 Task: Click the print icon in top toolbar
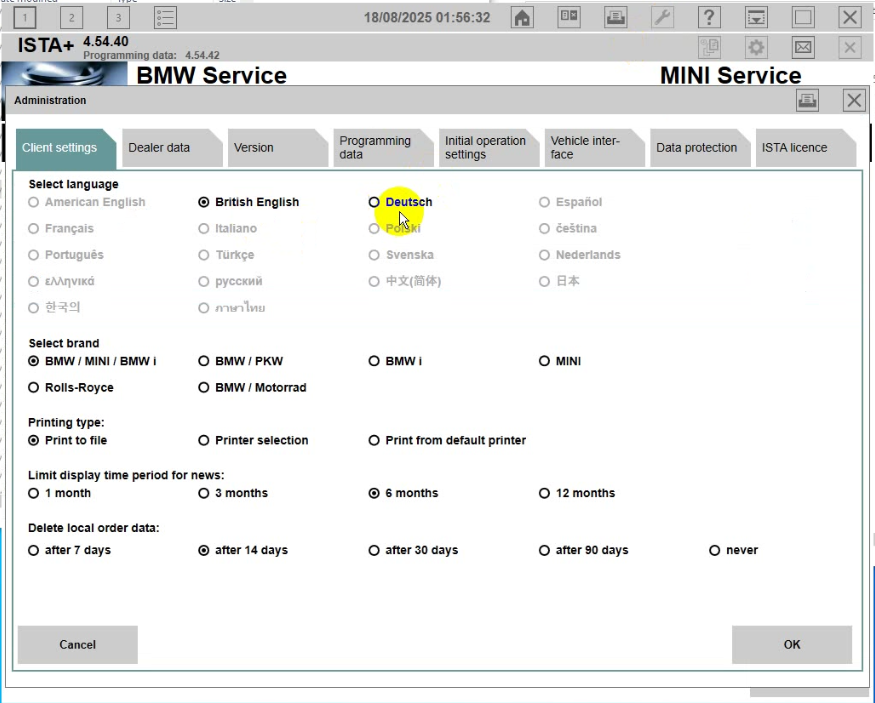(616, 18)
